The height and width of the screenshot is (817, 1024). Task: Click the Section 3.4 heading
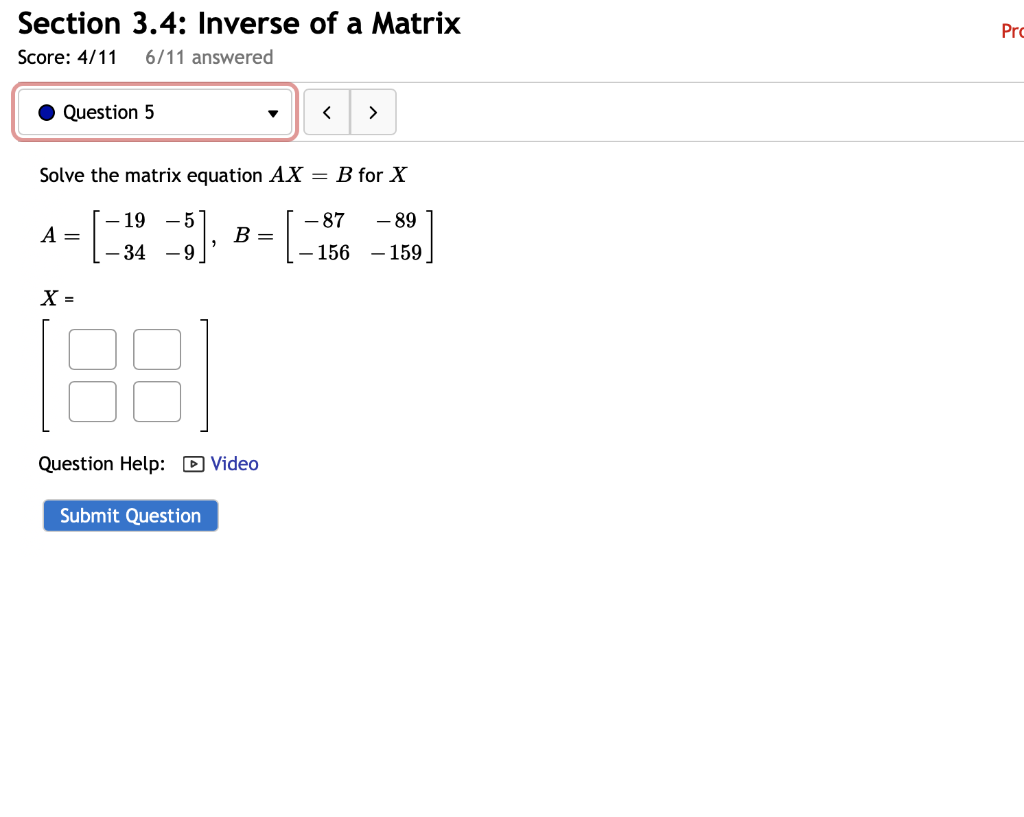point(239,23)
